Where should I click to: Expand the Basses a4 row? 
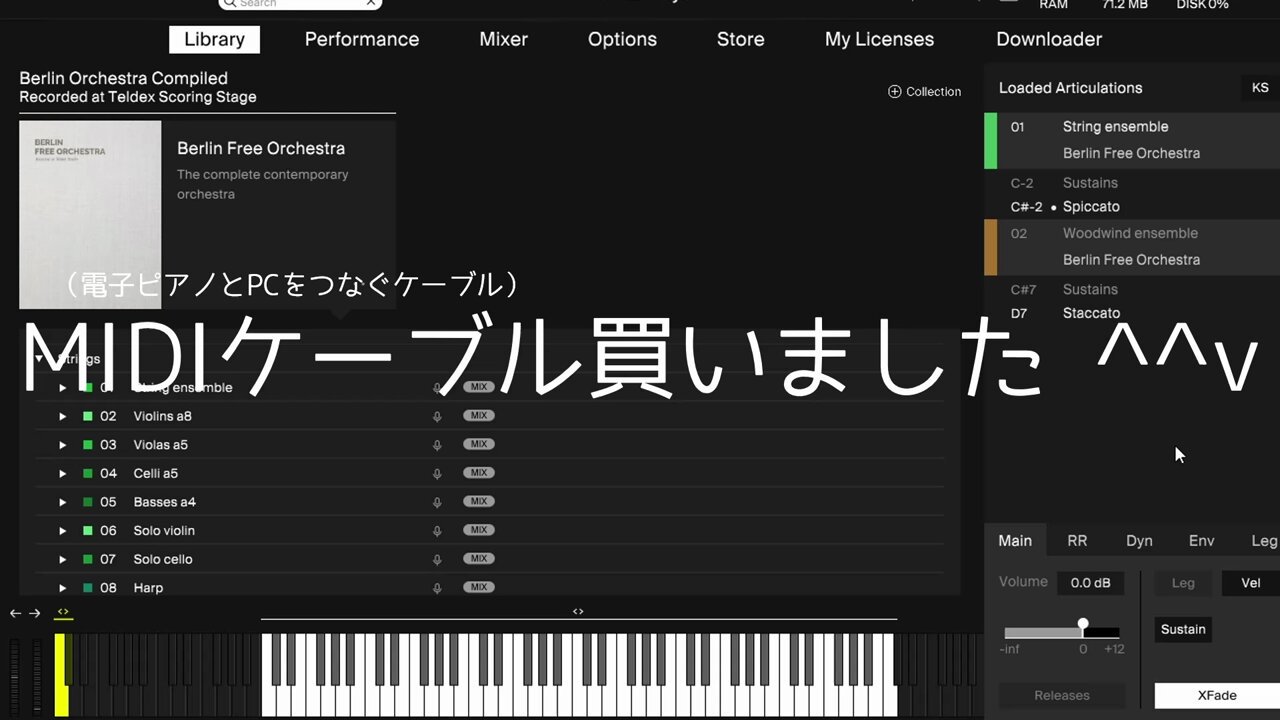coord(63,502)
